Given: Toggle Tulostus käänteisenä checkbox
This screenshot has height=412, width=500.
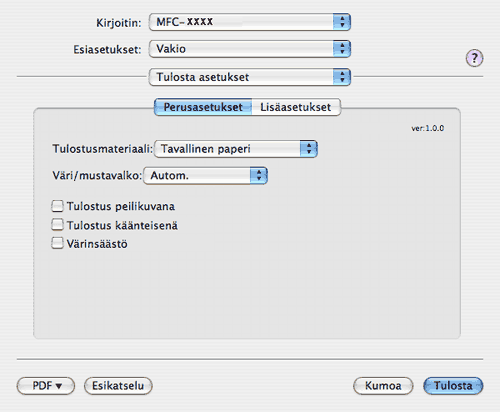Looking at the screenshot, I should click(x=57, y=225).
